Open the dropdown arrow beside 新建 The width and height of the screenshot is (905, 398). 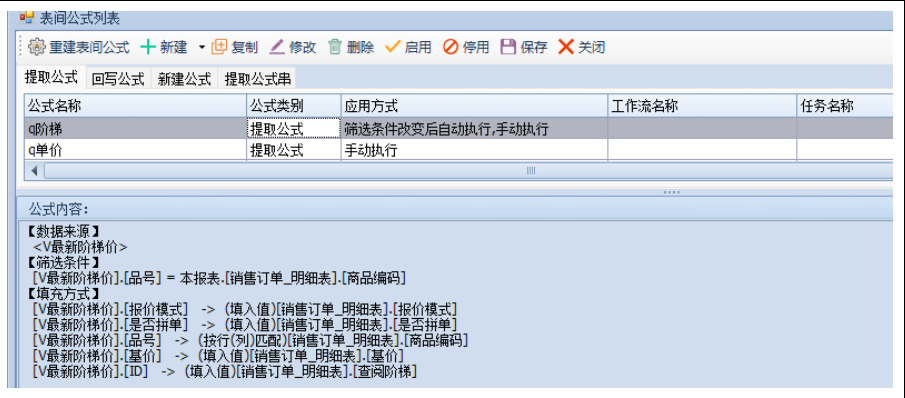(202, 47)
